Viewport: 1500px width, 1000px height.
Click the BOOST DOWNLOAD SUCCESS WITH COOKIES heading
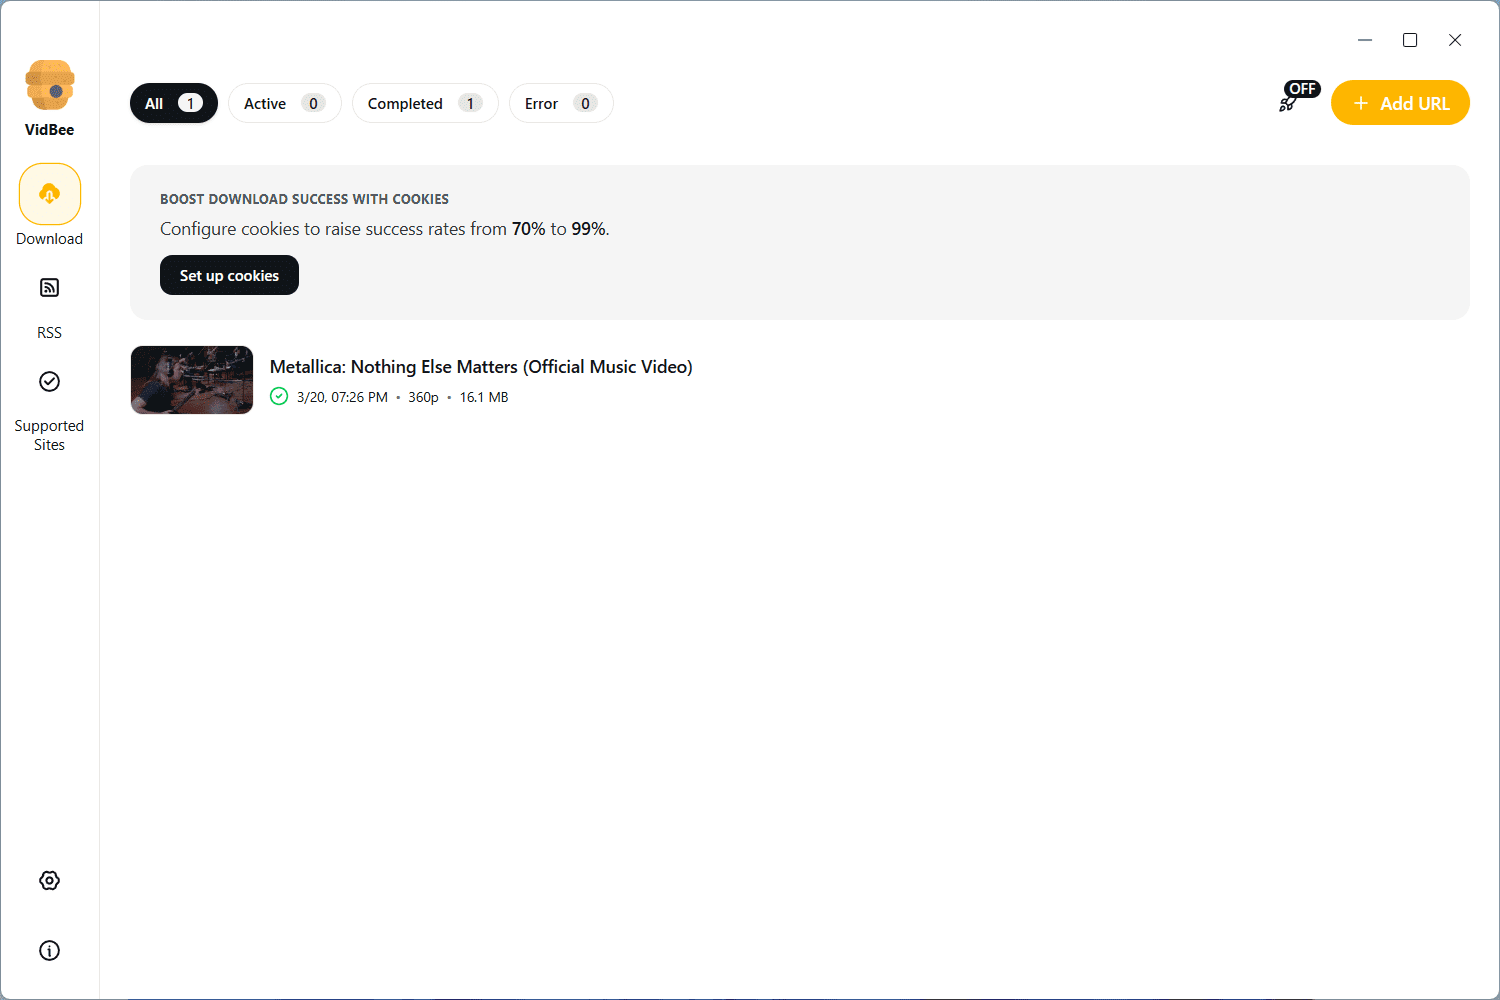click(304, 199)
